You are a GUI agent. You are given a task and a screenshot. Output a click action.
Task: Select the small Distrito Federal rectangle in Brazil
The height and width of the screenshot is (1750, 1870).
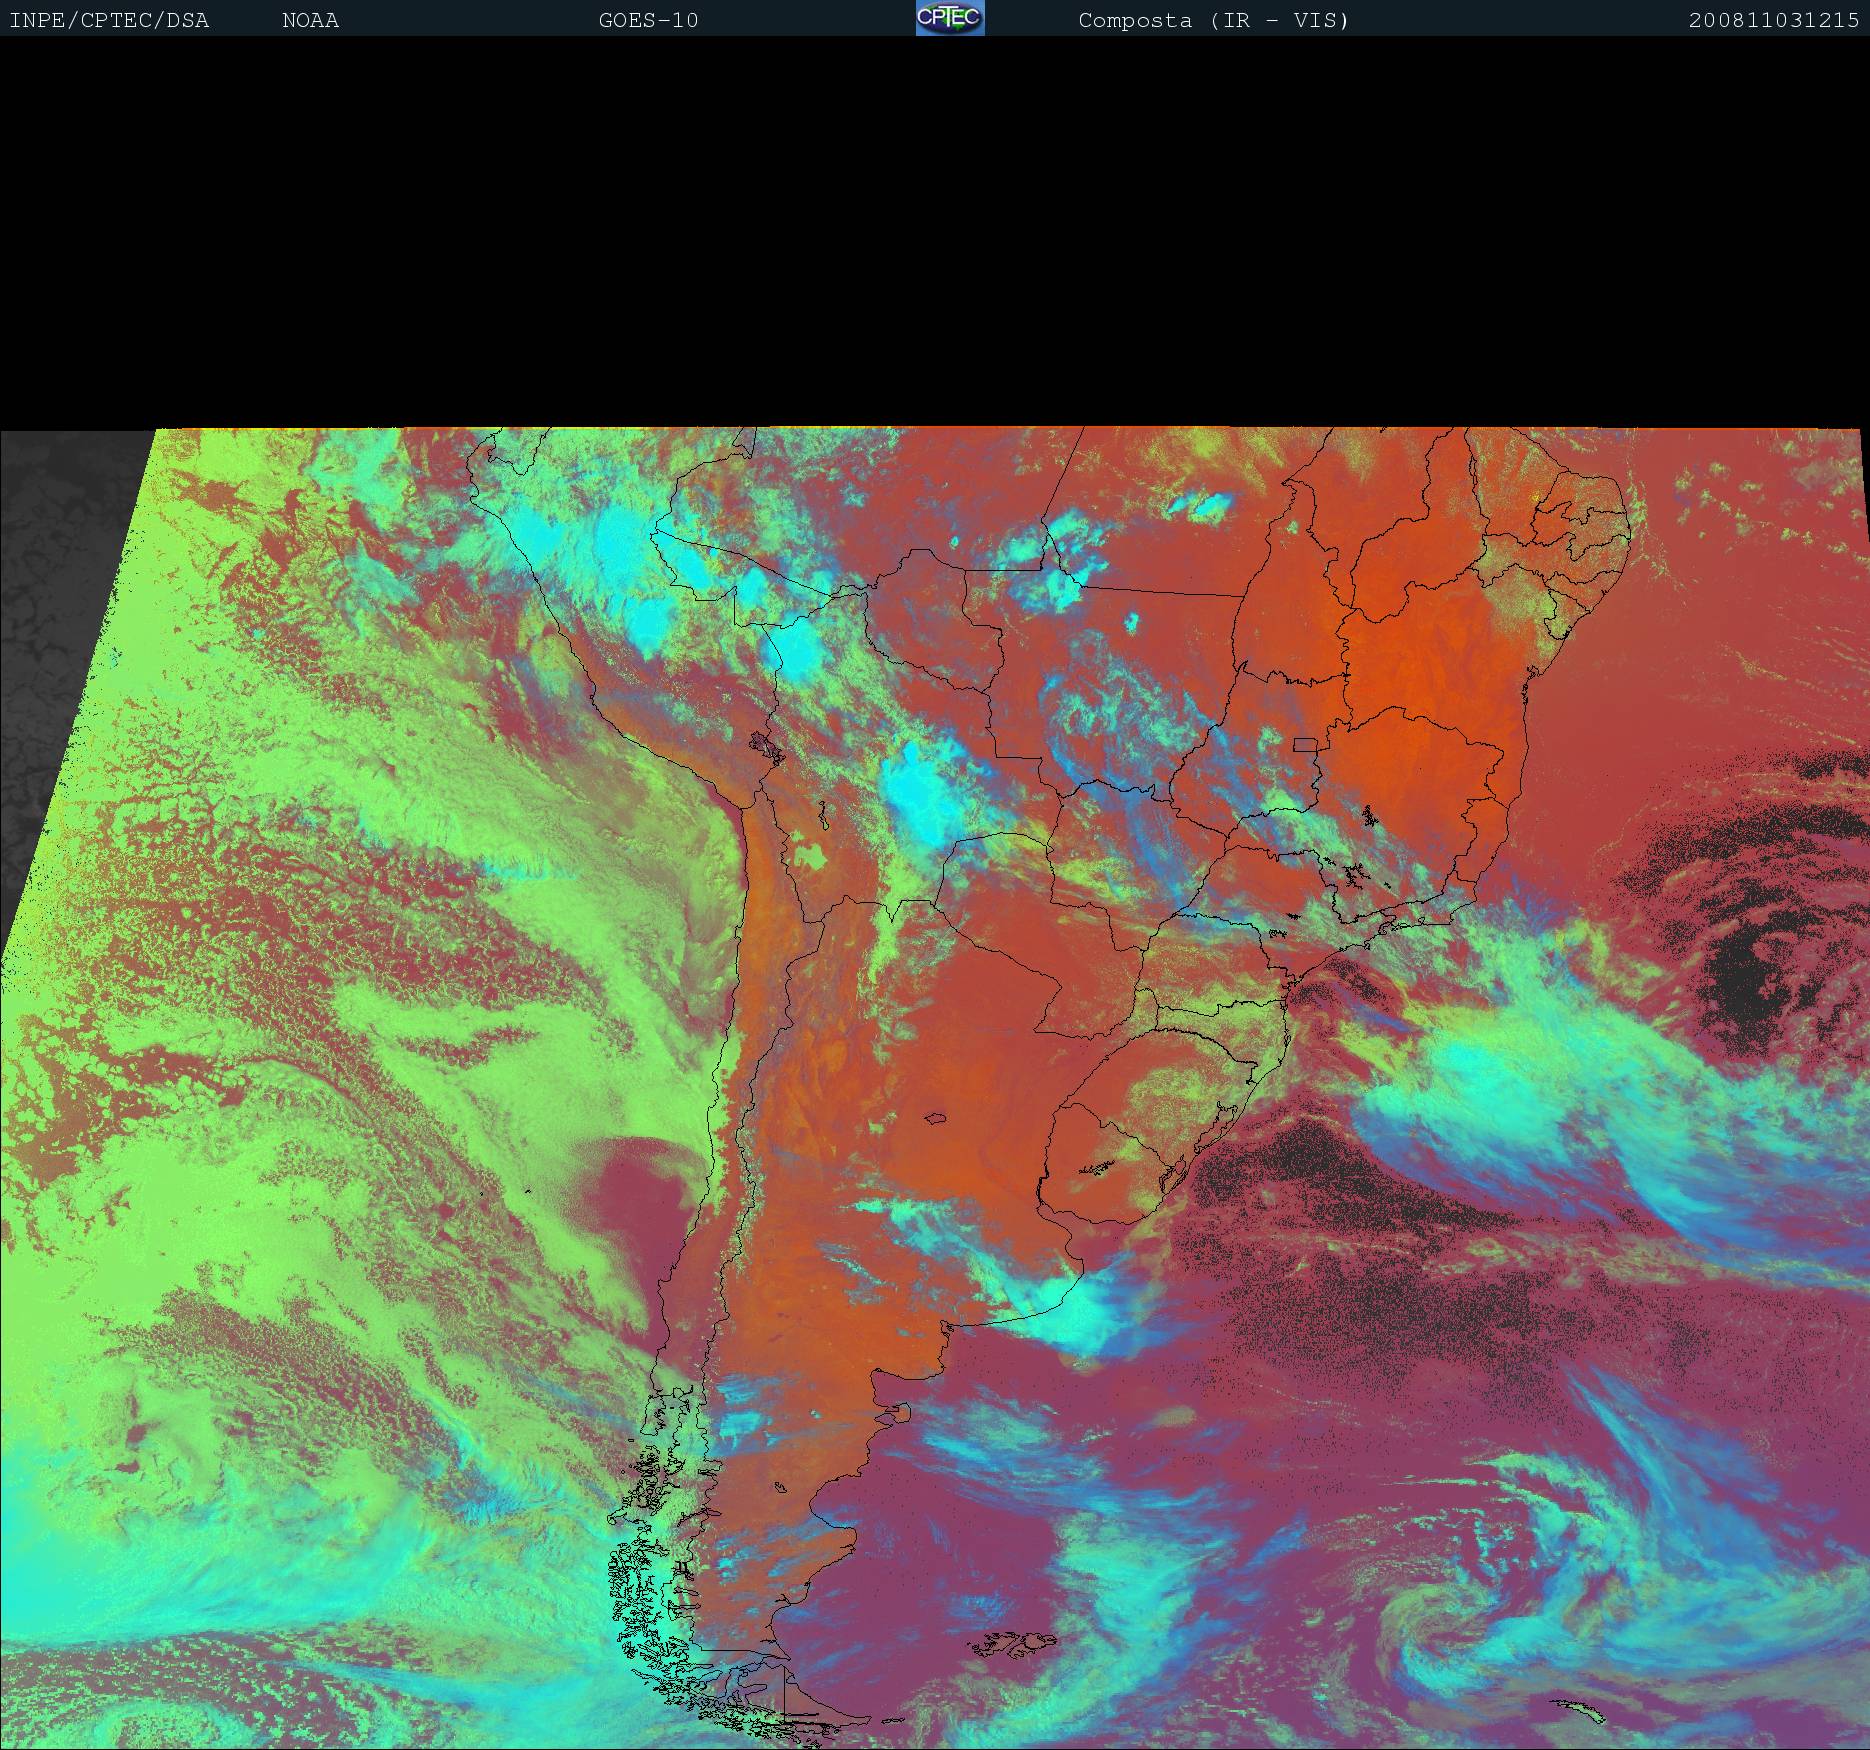click(x=1305, y=744)
